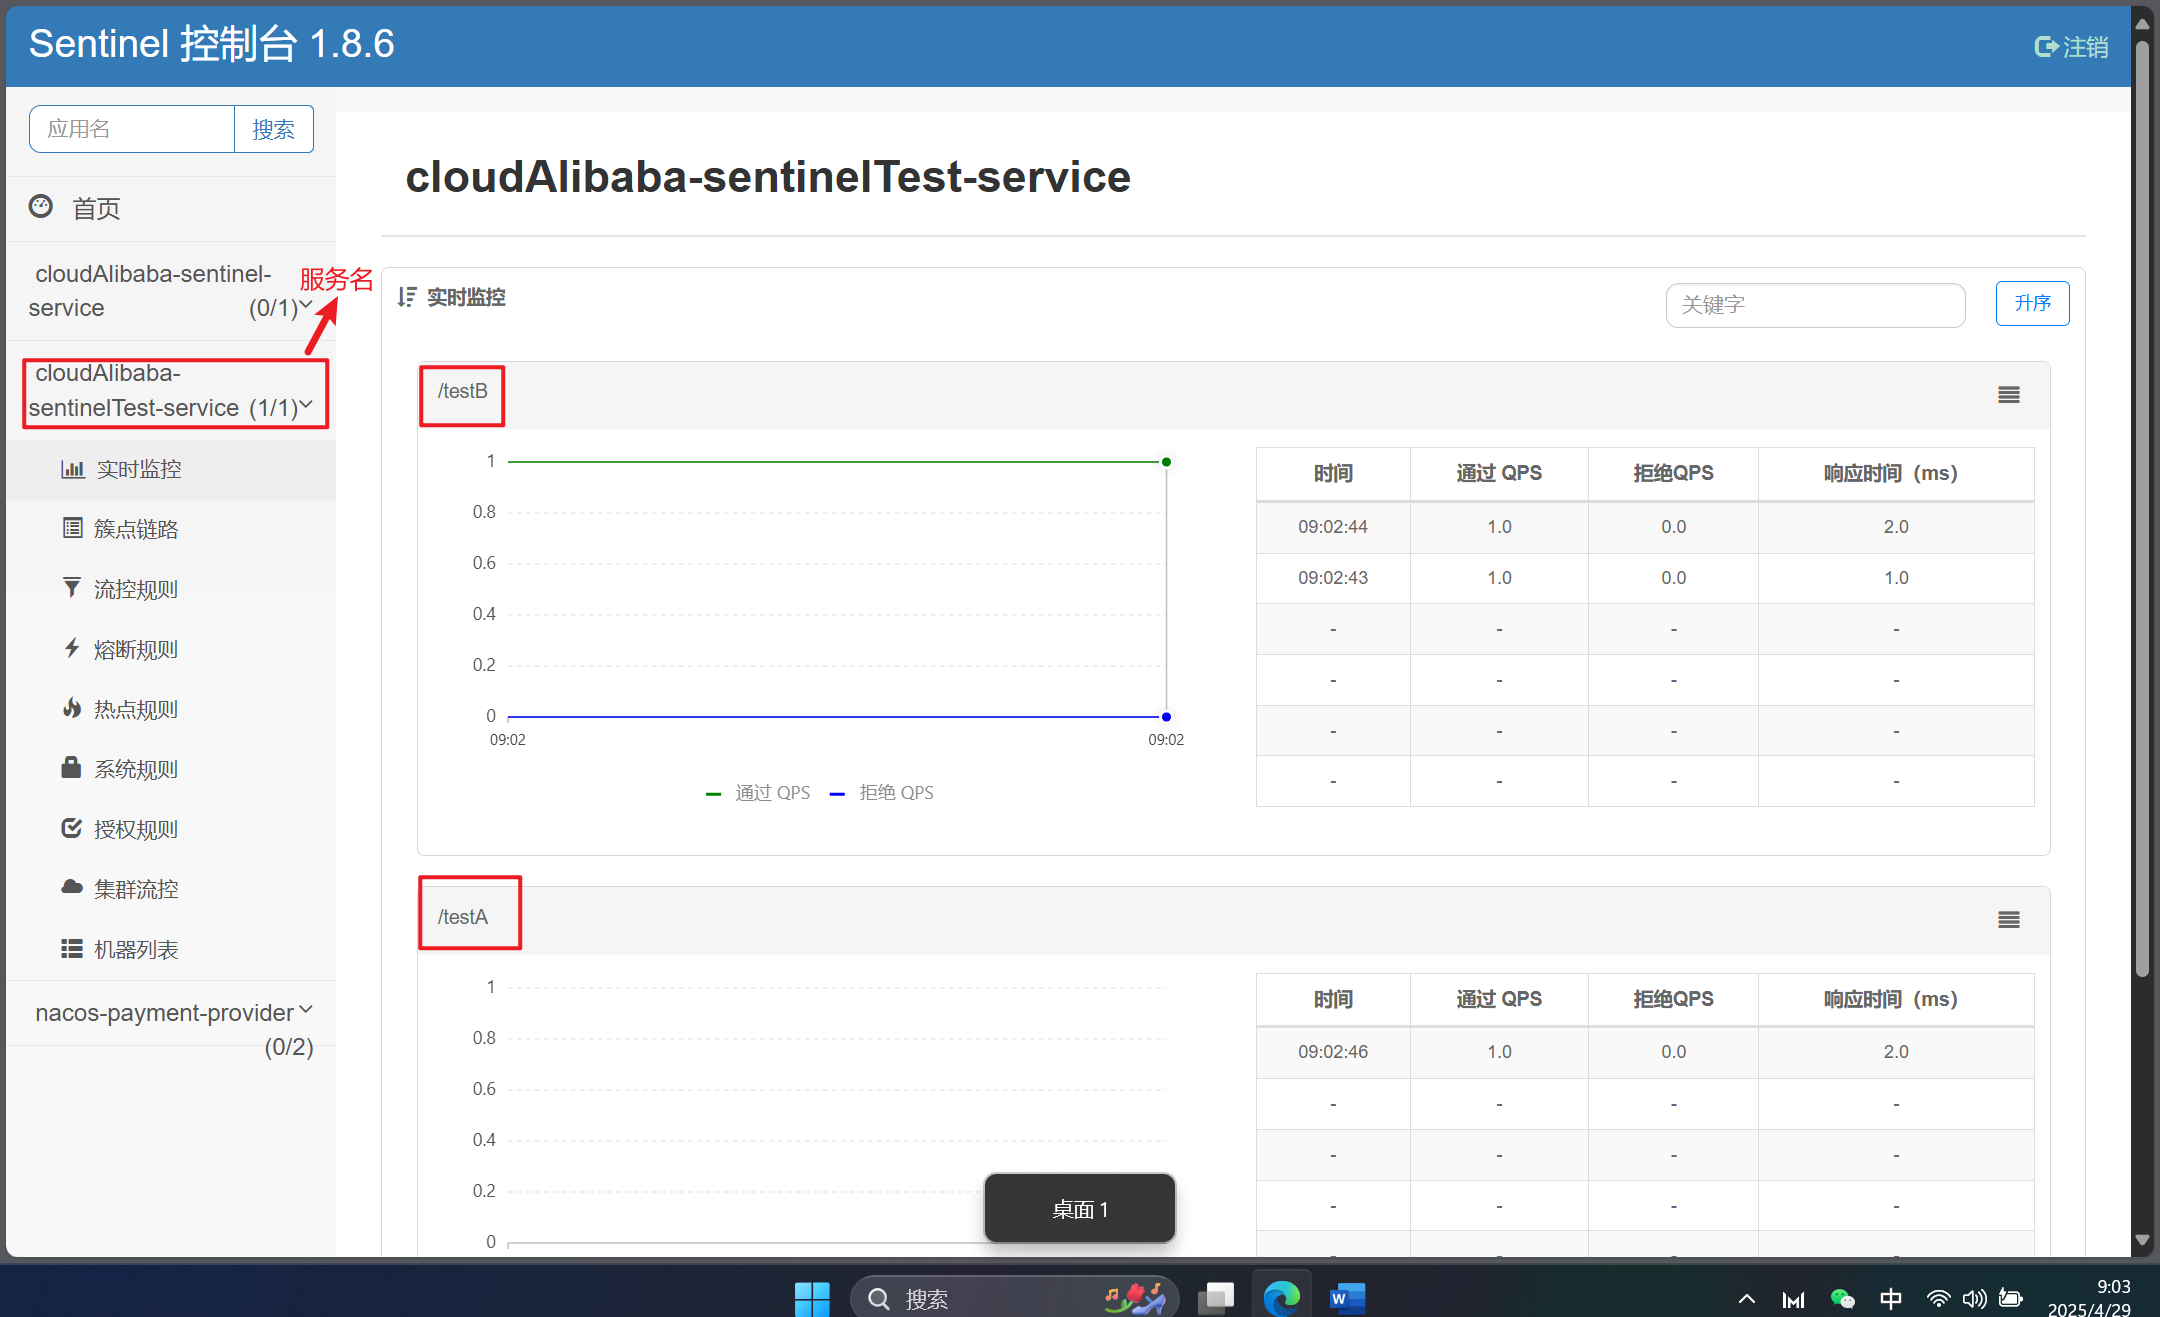Click the flow rules funnel icon
The width and height of the screenshot is (2160, 1317).
(72, 588)
